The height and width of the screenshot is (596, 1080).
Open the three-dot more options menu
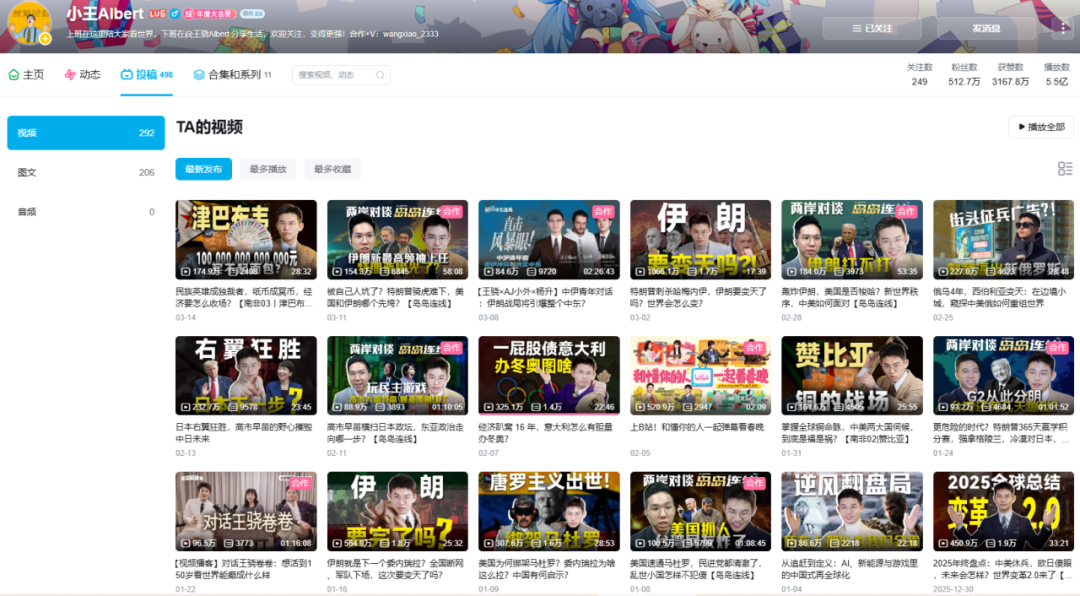(1063, 28)
